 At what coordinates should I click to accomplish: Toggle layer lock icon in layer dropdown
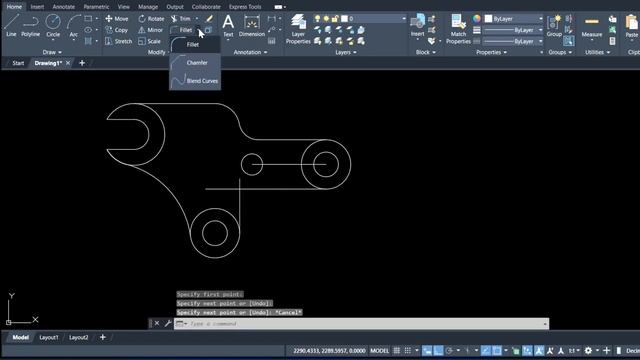click(335, 19)
